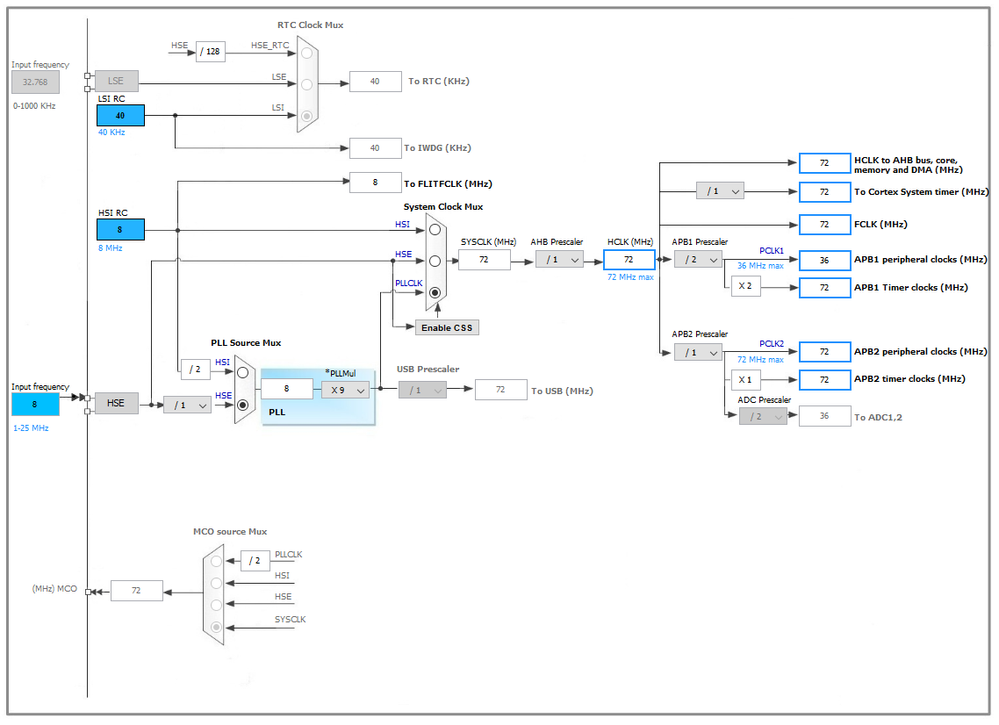
Task: Select PLLCLK in System Clock Mux
Action: click(435, 292)
